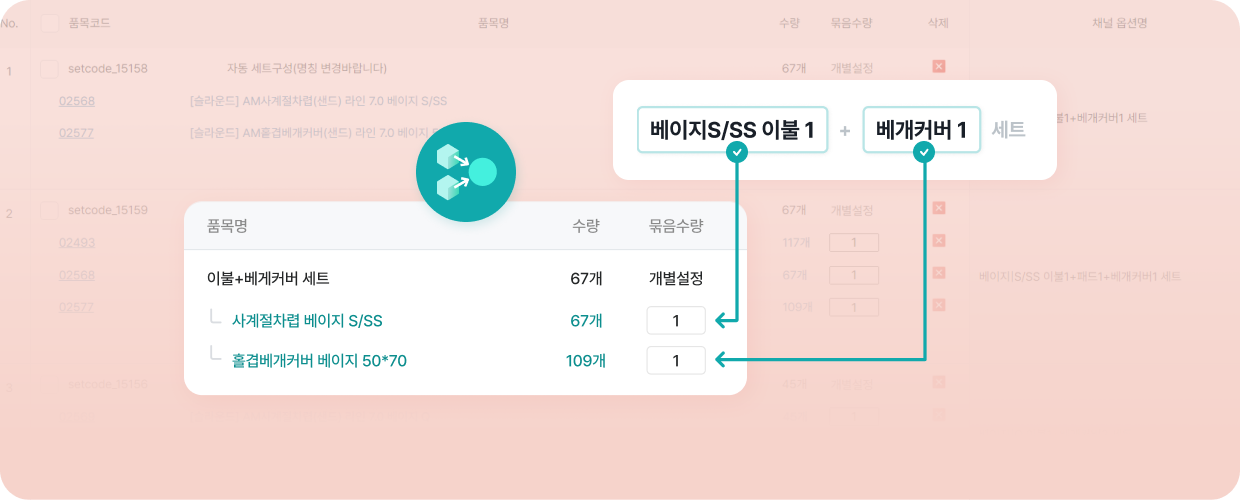The width and height of the screenshot is (1240, 500).
Task: Check the box for setcode_15159
Action: coord(49,210)
